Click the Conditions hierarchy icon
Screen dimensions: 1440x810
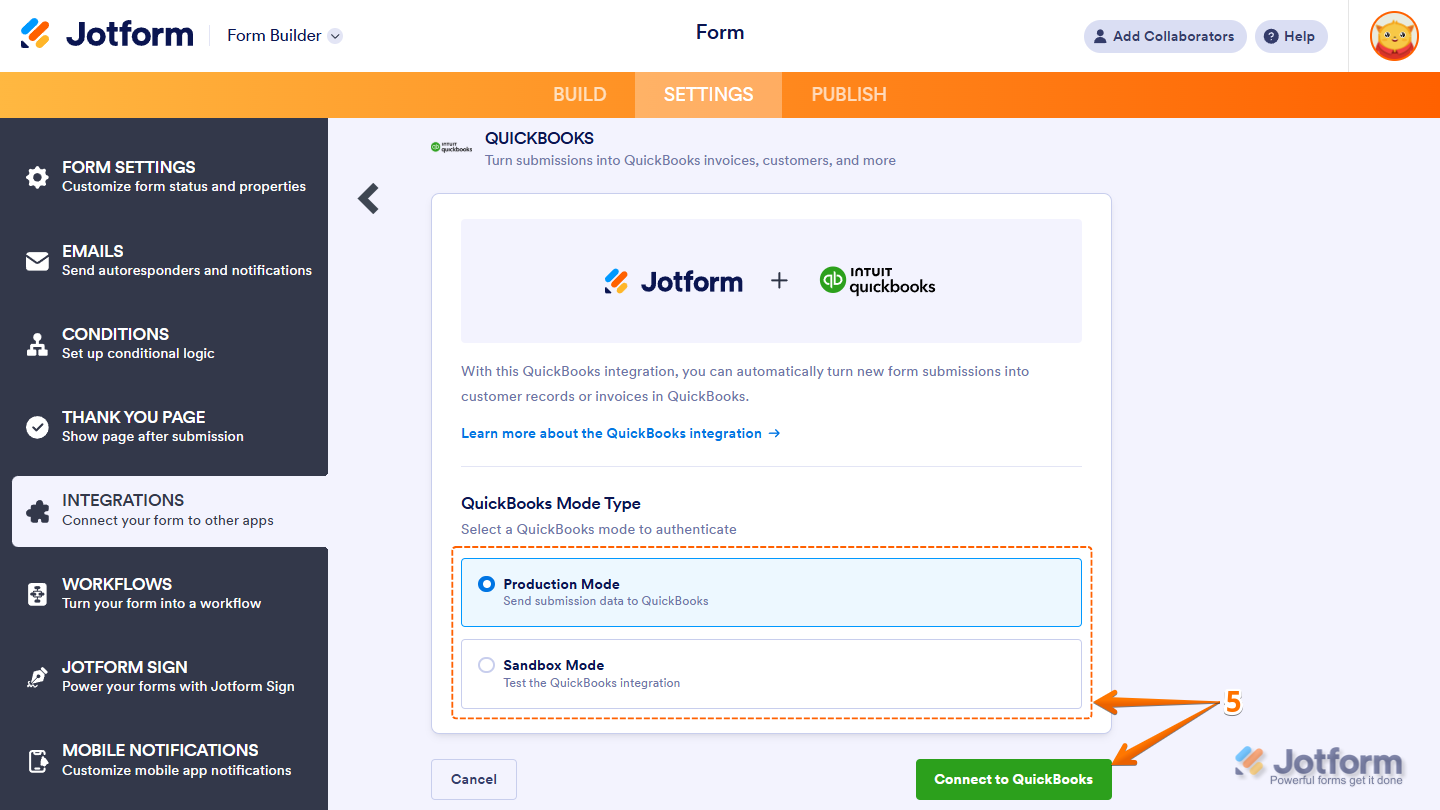[37, 344]
